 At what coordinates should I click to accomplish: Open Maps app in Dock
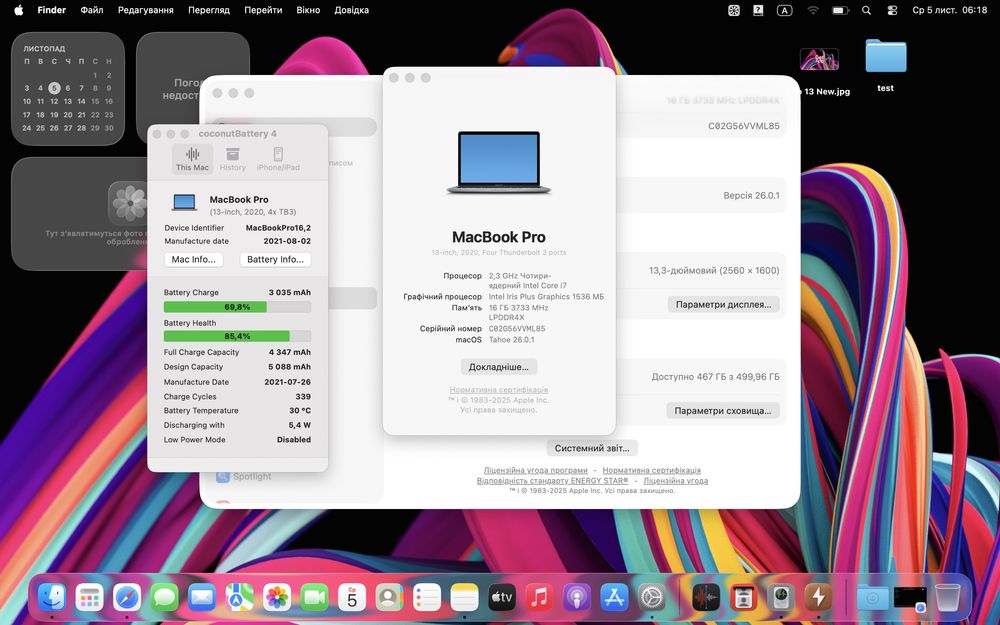pyautogui.click(x=239, y=598)
